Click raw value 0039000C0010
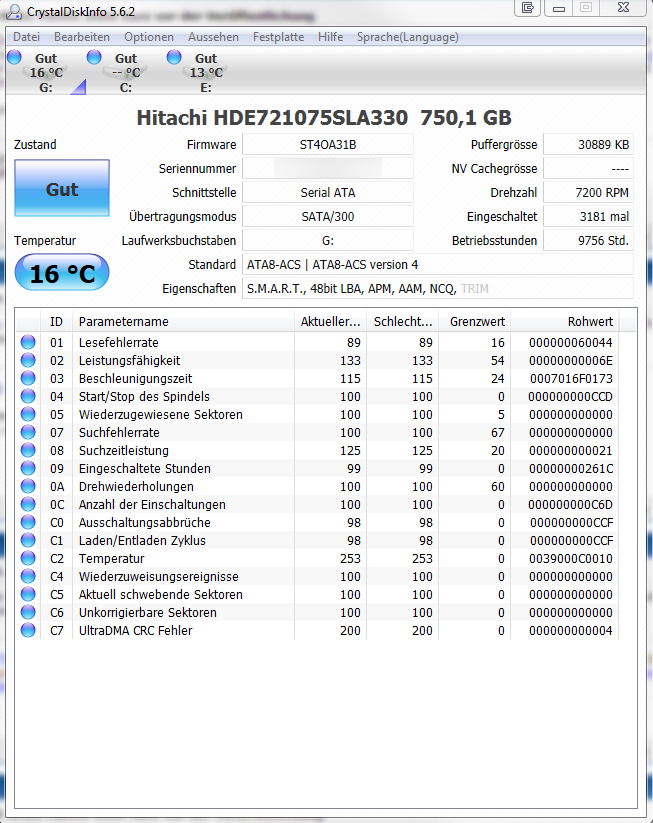The image size is (653, 823). pos(571,558)
